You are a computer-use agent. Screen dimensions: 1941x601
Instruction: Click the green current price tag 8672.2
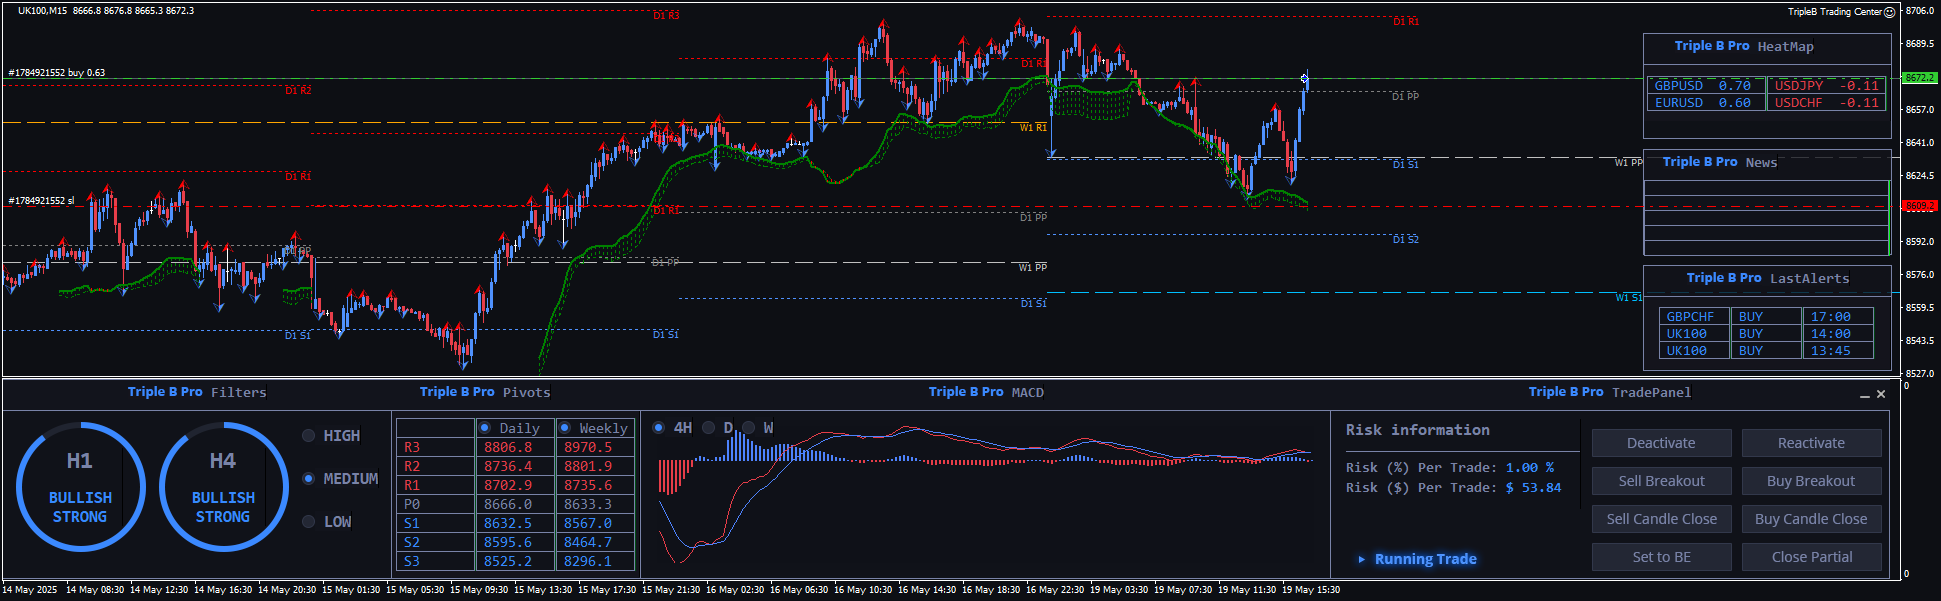tap(1919, 78)
